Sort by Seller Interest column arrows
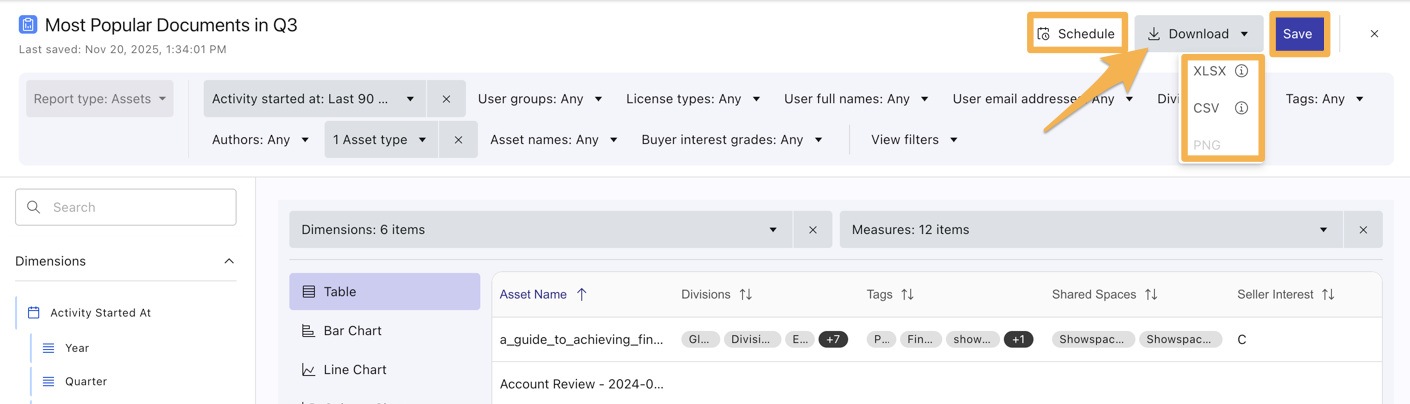This screenshot has height=404, width=1410. [1328, 295]
